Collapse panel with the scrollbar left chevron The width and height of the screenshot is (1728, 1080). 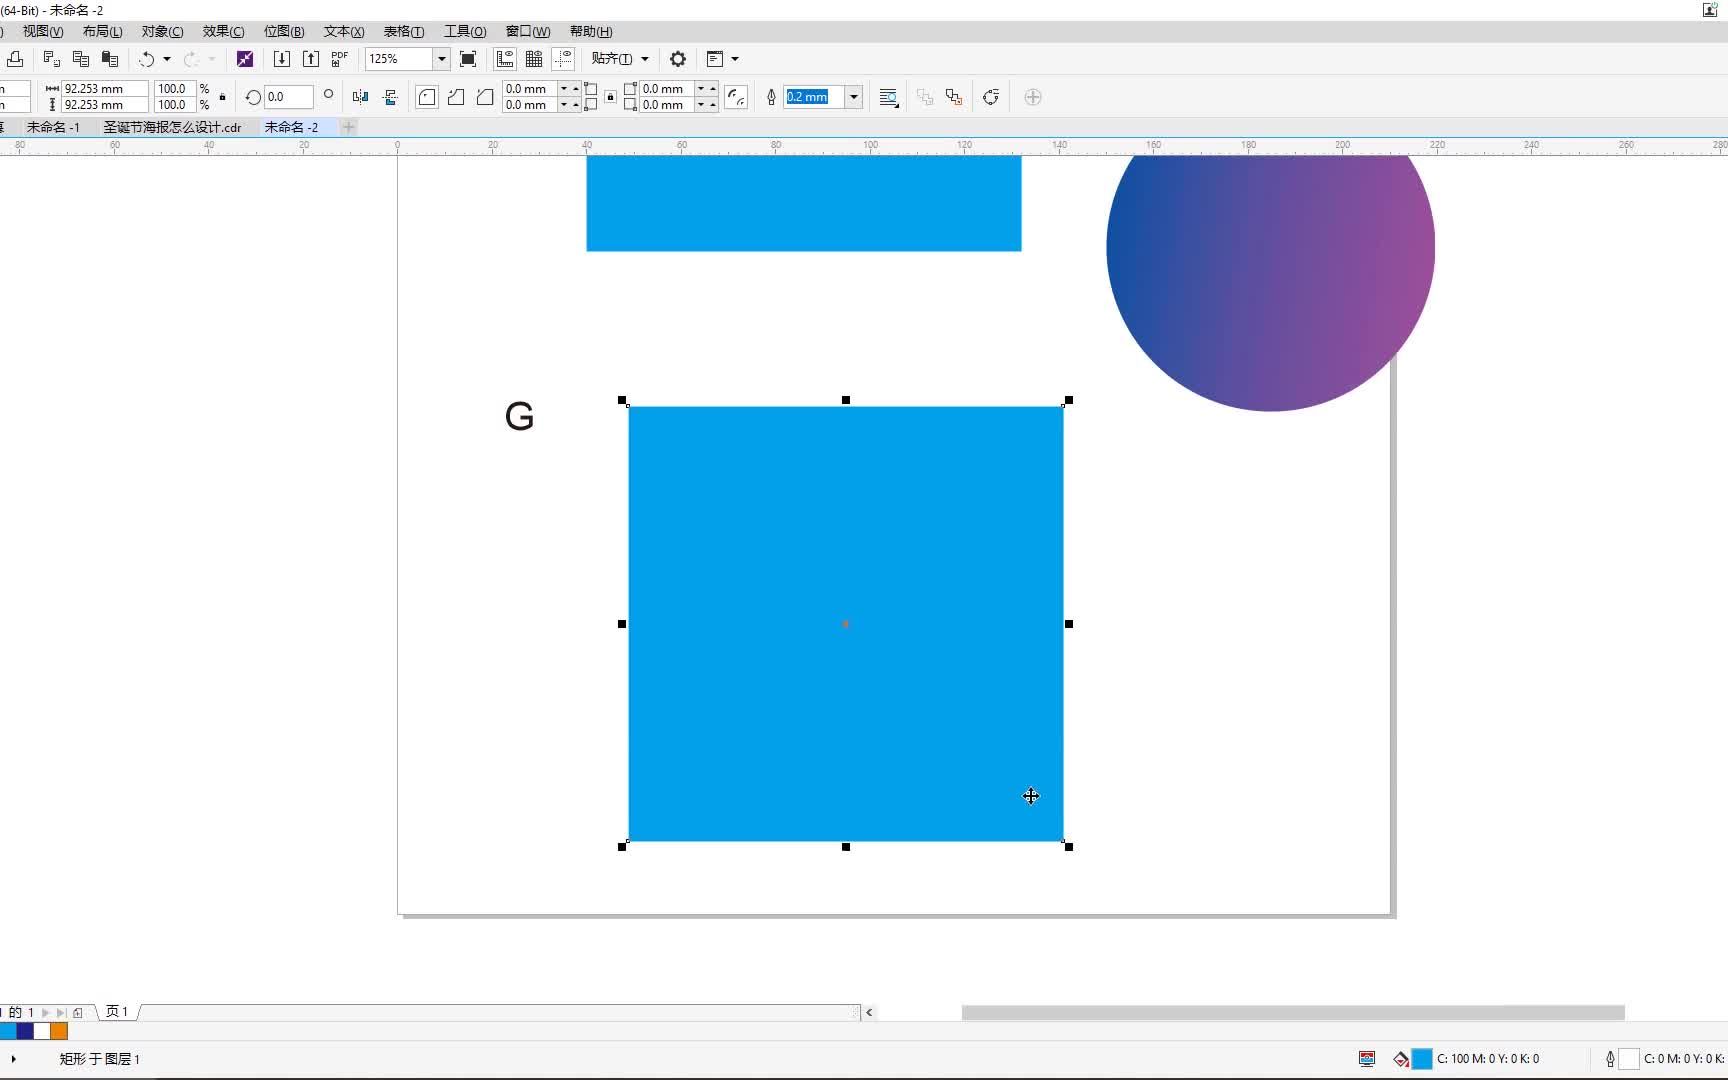point(869,1012)
